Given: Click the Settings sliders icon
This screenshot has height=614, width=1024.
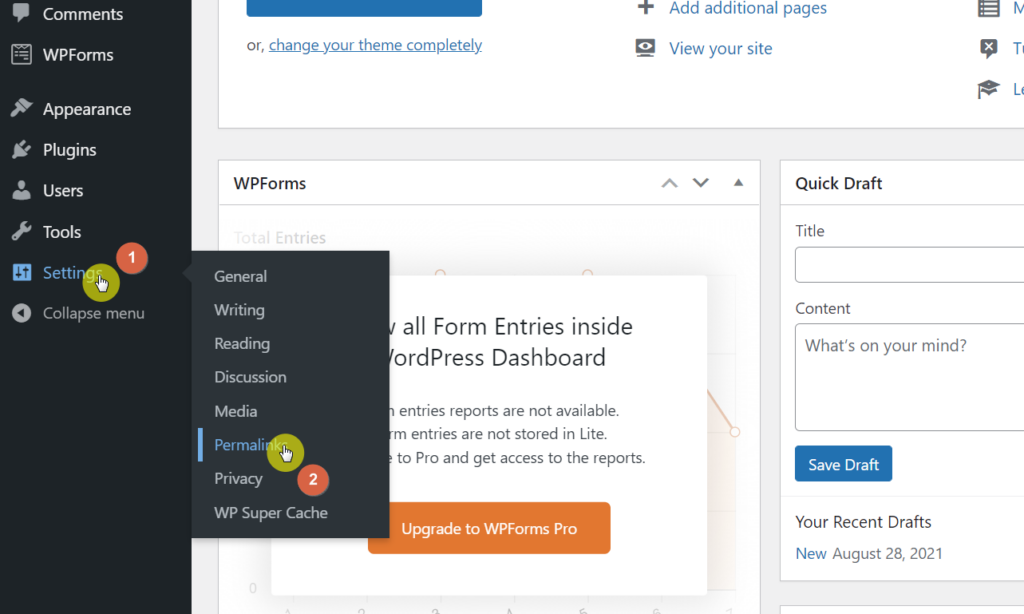Looking at the screenshot, I should point(22,272).
